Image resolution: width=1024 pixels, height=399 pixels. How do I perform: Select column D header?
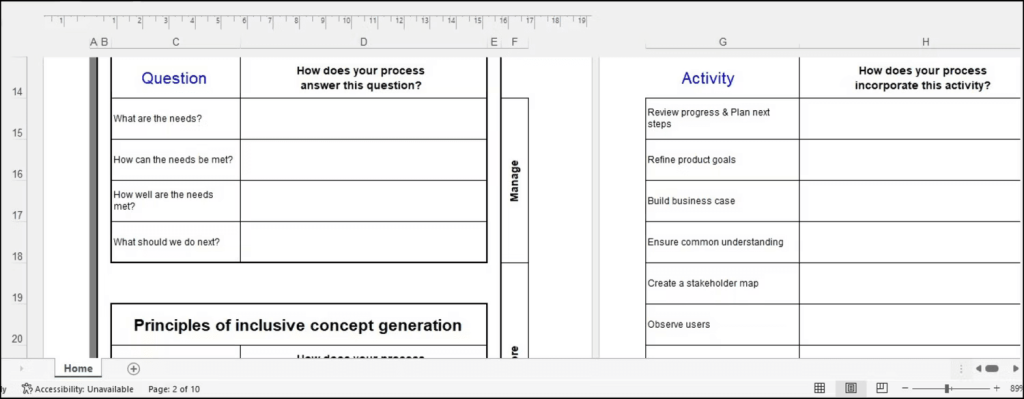click(x=364, y=42)
